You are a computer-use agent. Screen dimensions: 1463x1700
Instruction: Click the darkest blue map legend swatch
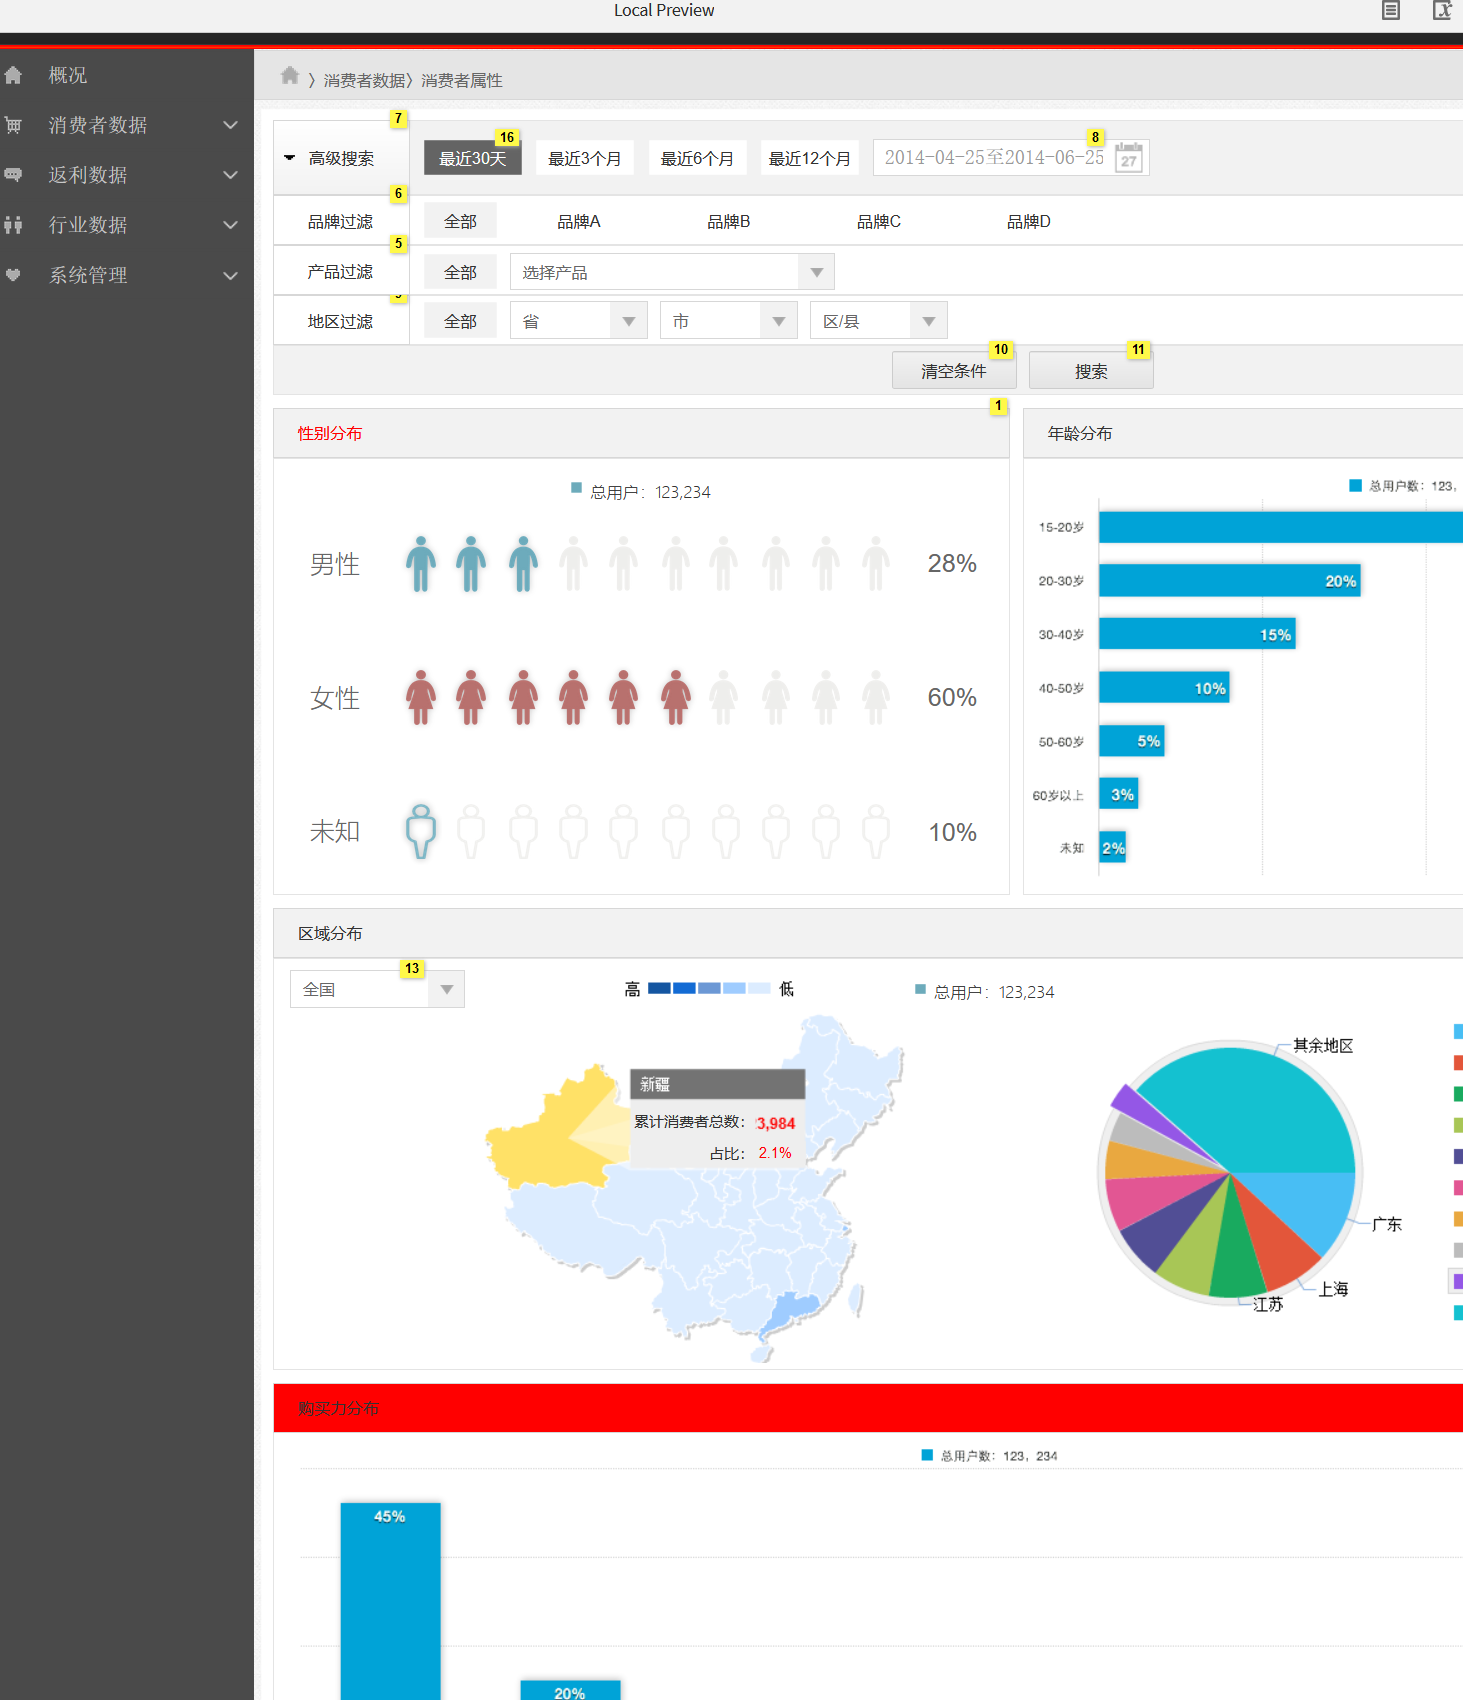click(x=659, y=988)
